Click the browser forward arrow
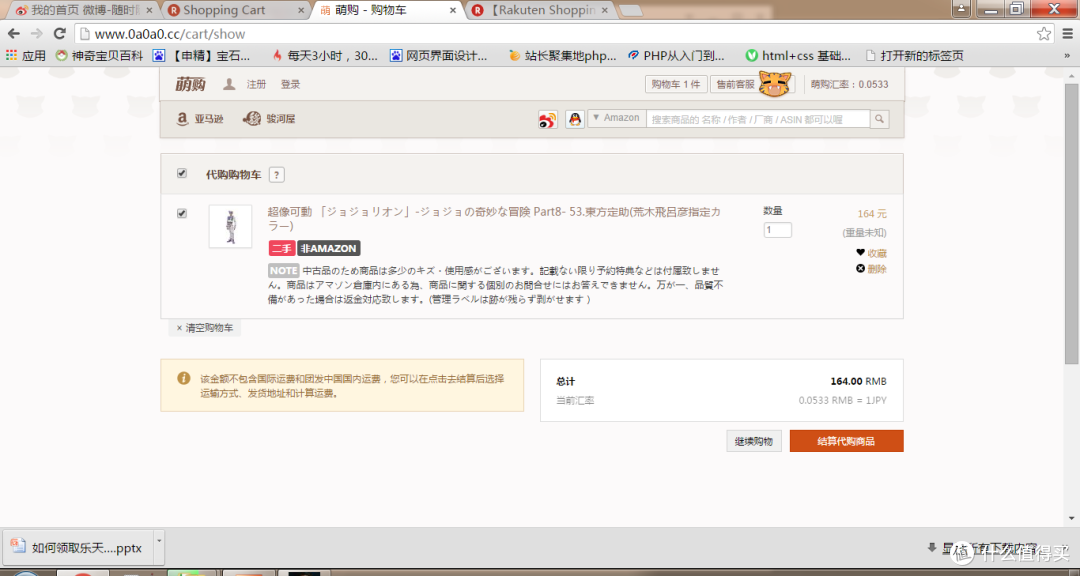1080x576 pixels. coord(37,34)
